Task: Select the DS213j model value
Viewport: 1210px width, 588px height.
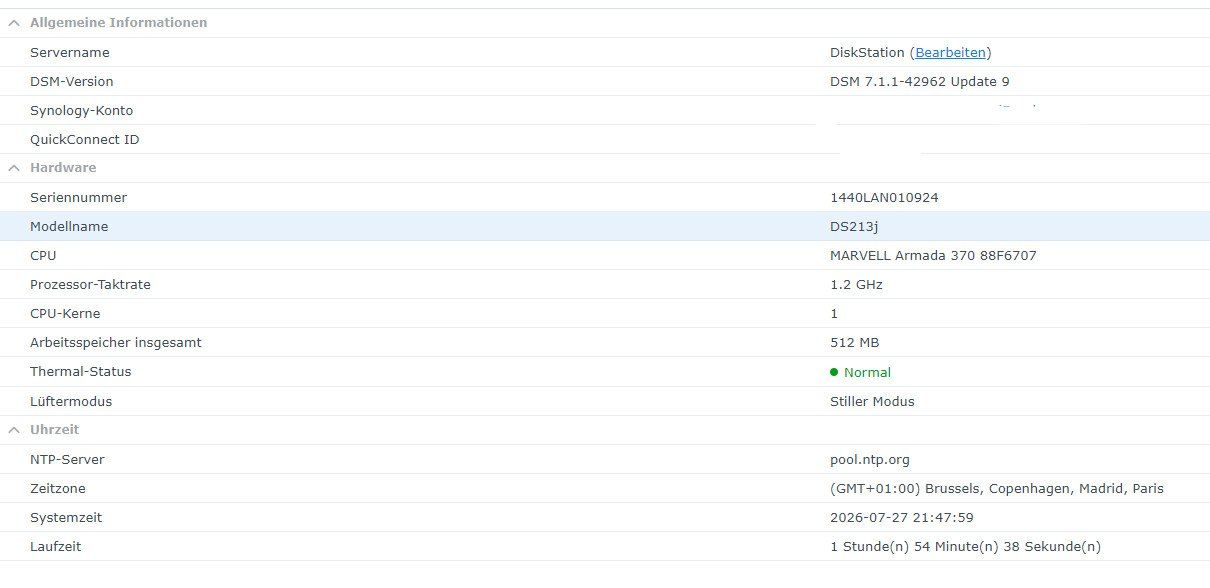Action: (x=854, y=227)
